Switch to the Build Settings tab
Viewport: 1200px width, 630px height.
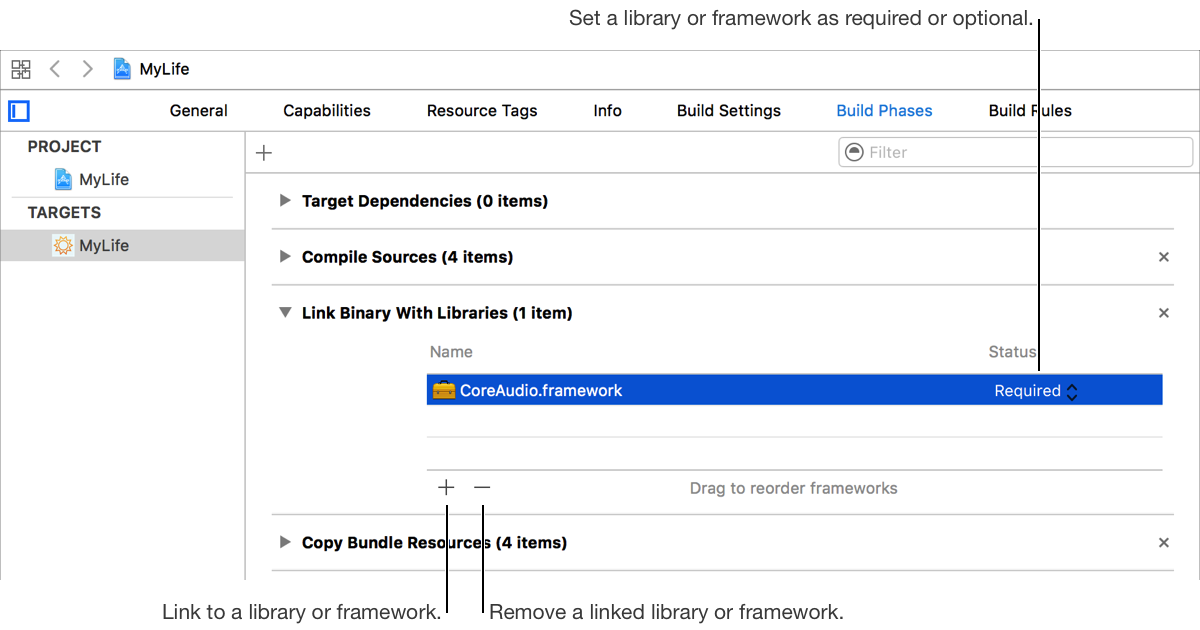point(728,111)
